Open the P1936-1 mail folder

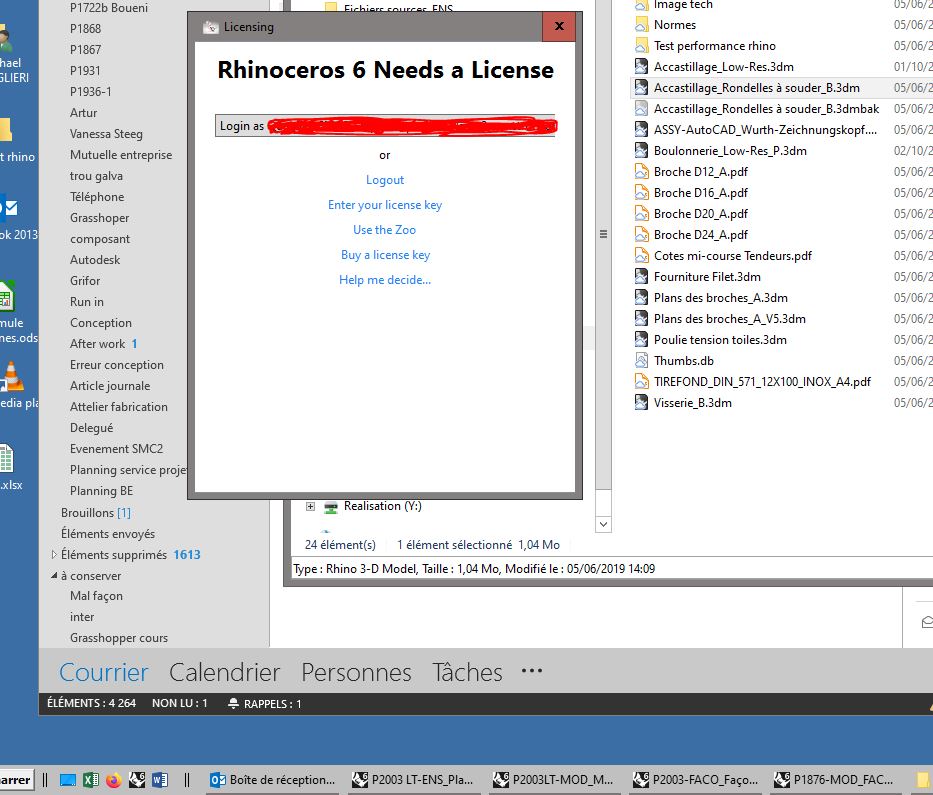[90, 92]
